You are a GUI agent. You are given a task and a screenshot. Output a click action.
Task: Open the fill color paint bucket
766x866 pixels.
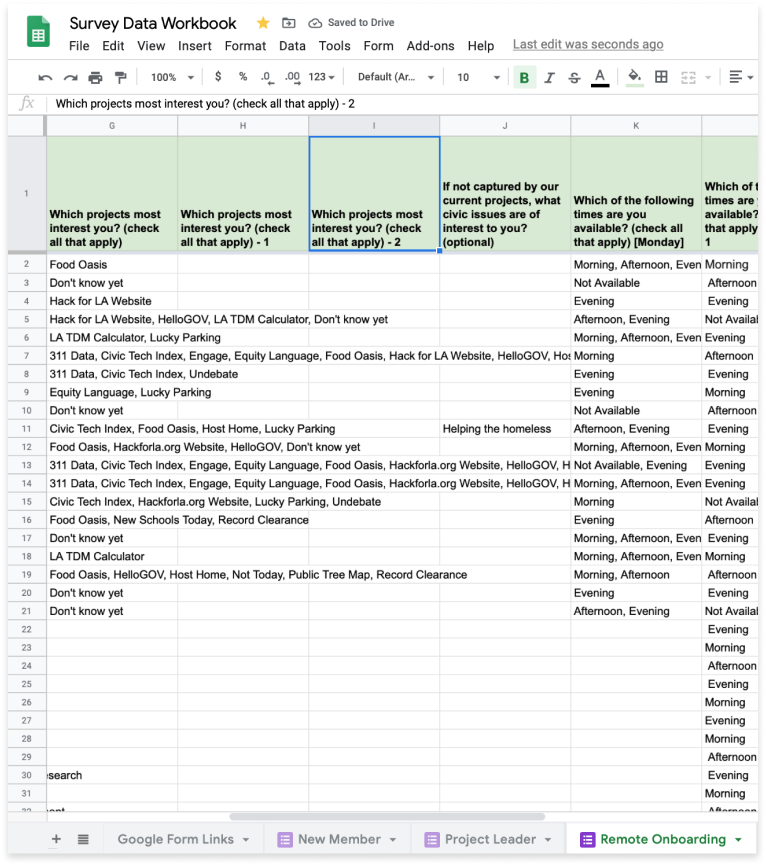click(633, 77)
